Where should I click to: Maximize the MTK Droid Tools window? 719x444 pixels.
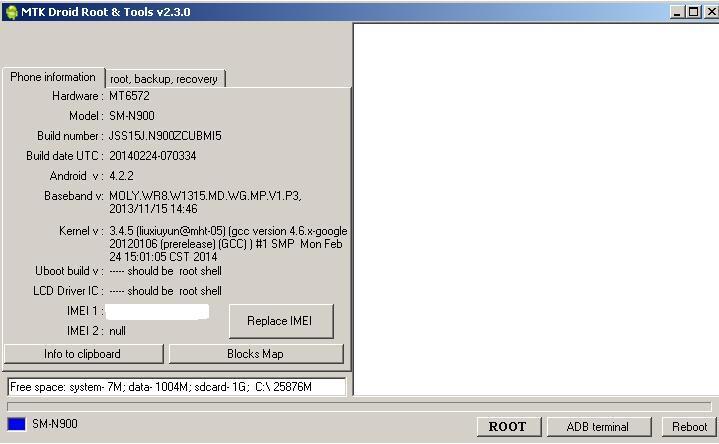[x=693, y=12]
